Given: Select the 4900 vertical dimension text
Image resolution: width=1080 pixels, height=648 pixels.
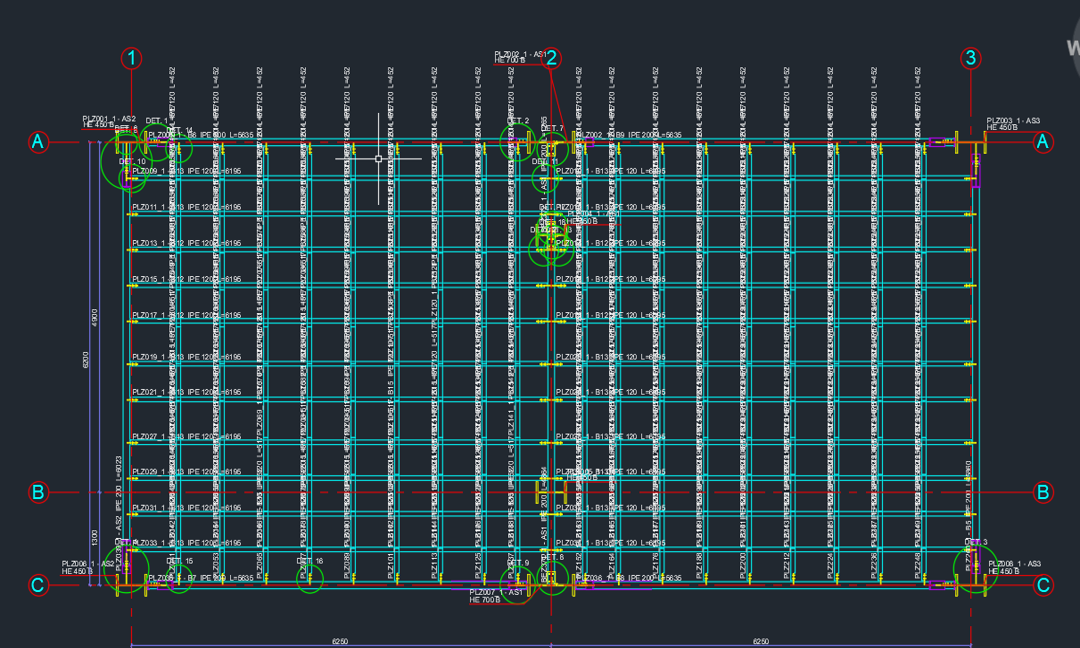Looking at the screenshot, I should pos(94,317).
